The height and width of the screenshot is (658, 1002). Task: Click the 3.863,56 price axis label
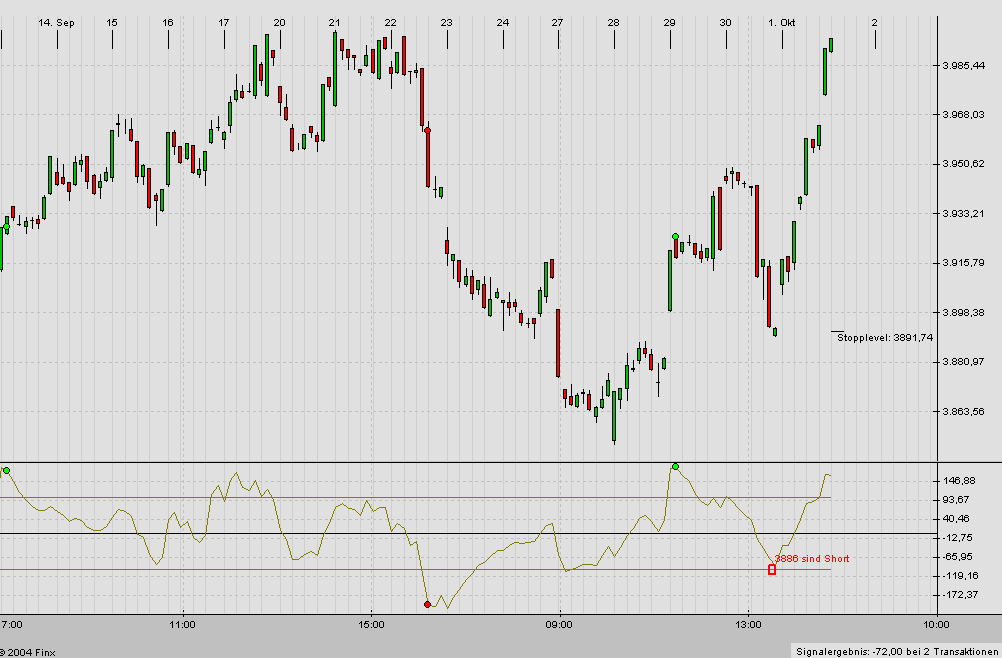point(963,411)
